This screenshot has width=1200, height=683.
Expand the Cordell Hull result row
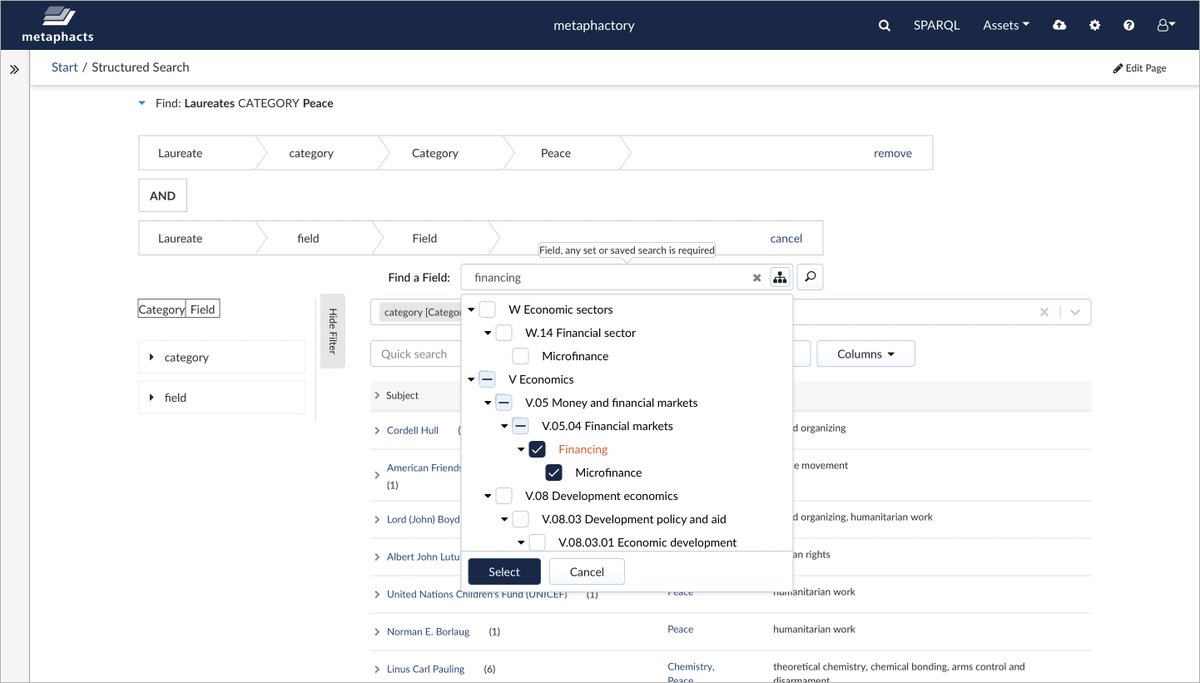(x=377, y=431)
